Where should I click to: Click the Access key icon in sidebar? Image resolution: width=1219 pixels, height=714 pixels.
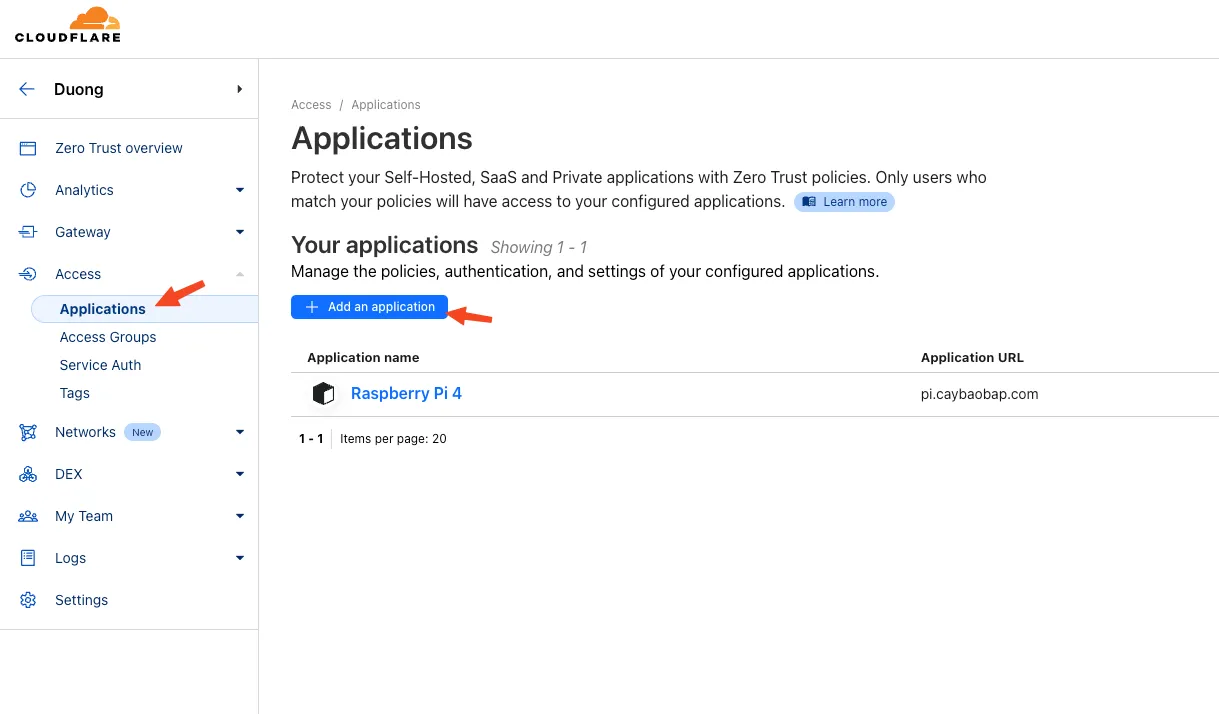(27, 273)
